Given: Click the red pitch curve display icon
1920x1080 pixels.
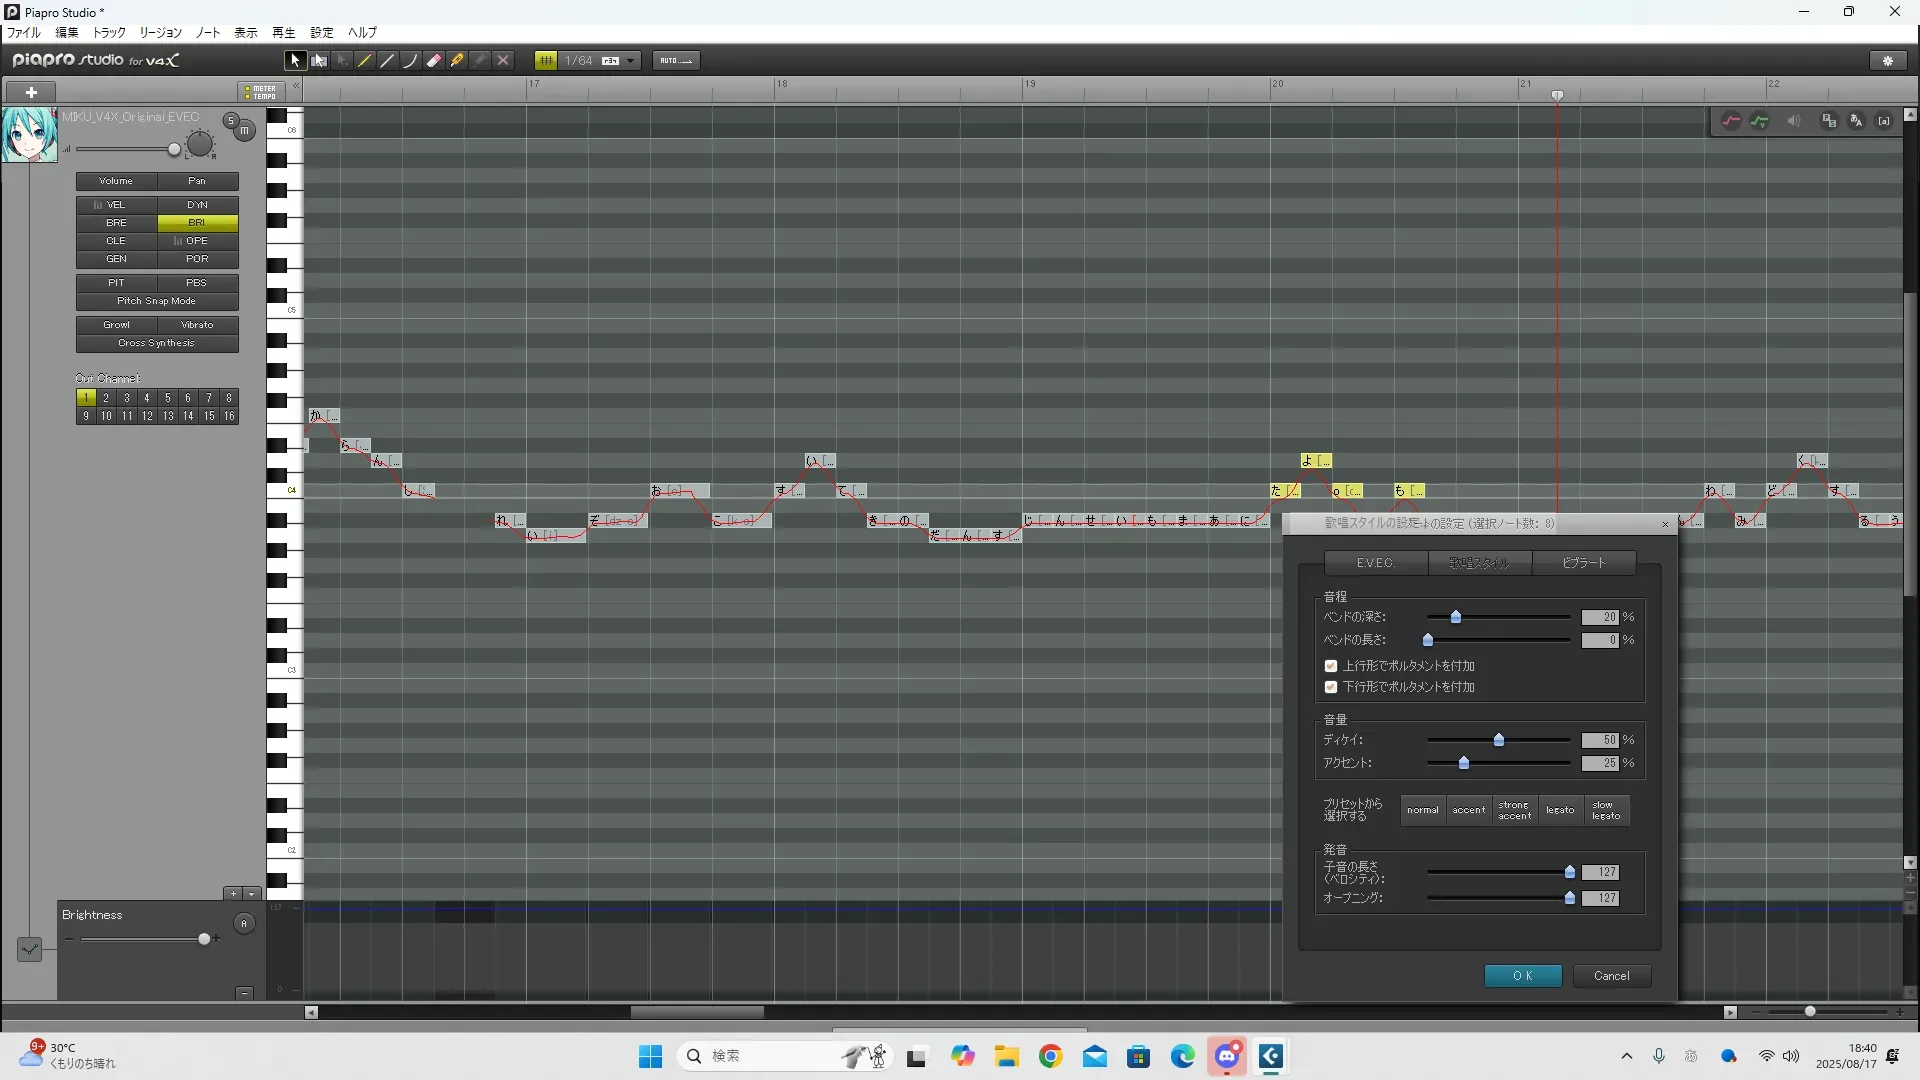Looking at the screenshot, I should coord(1731,121).
